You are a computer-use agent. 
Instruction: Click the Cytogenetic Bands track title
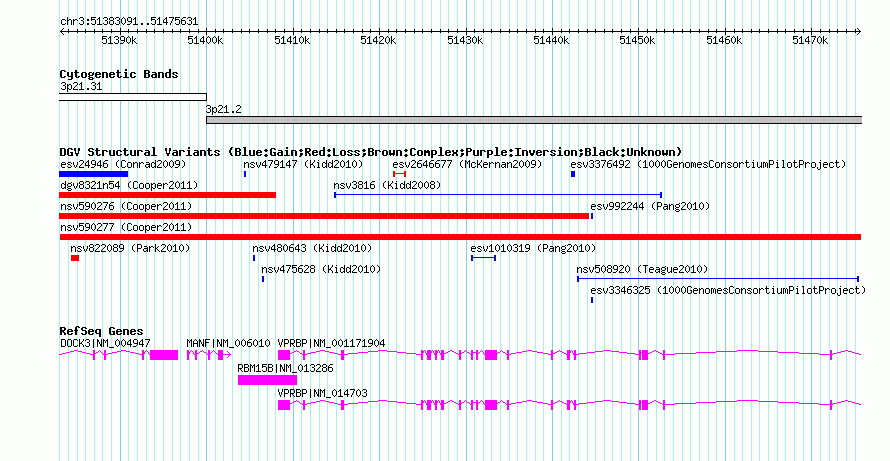(x=119, y=74)
